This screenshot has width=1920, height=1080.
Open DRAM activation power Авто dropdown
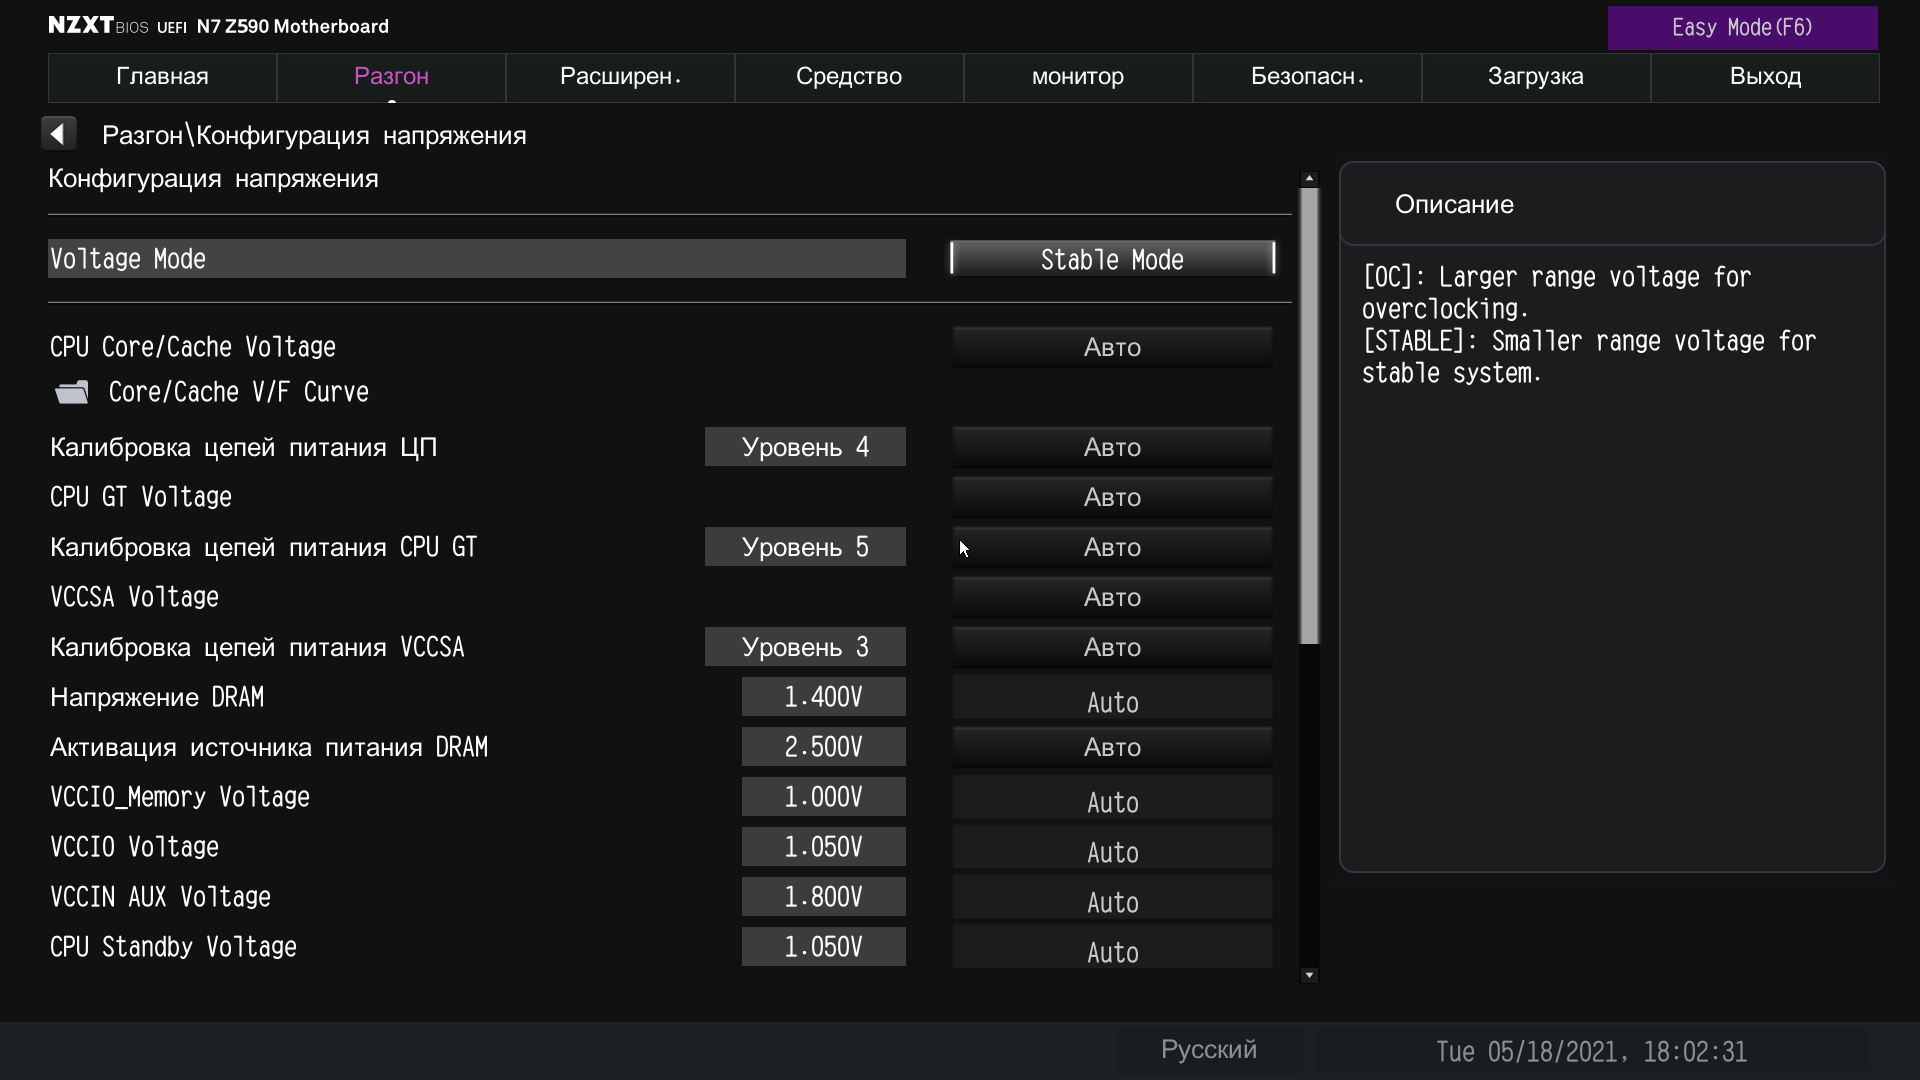click(x=1112, y=747)
